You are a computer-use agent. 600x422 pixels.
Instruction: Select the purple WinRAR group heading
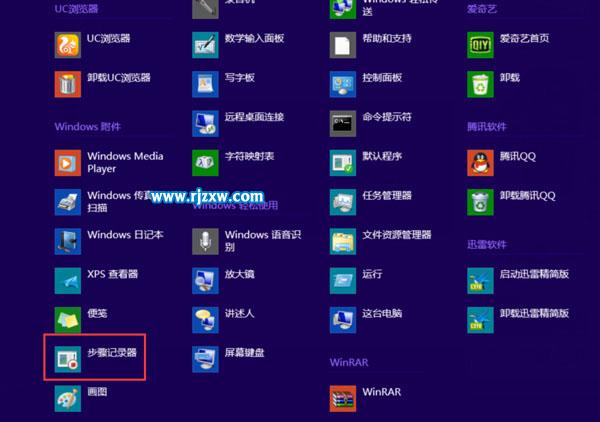tap(349, 362)
